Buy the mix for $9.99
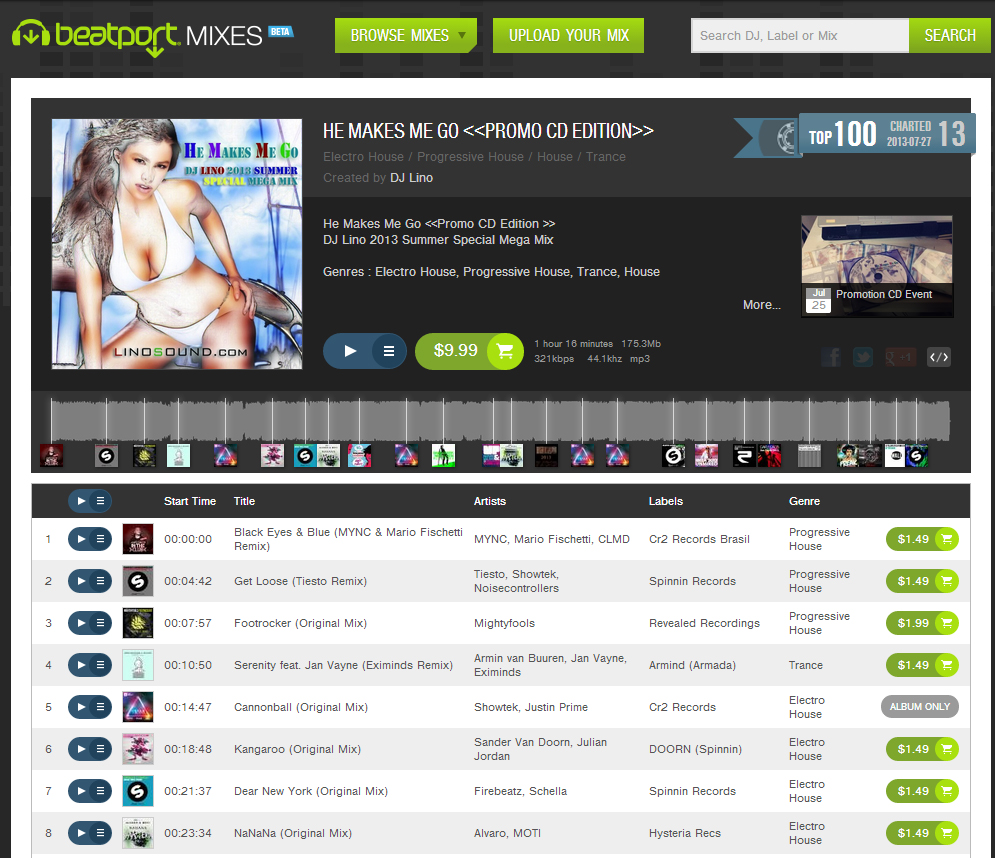995x858 pixels. 469,351
